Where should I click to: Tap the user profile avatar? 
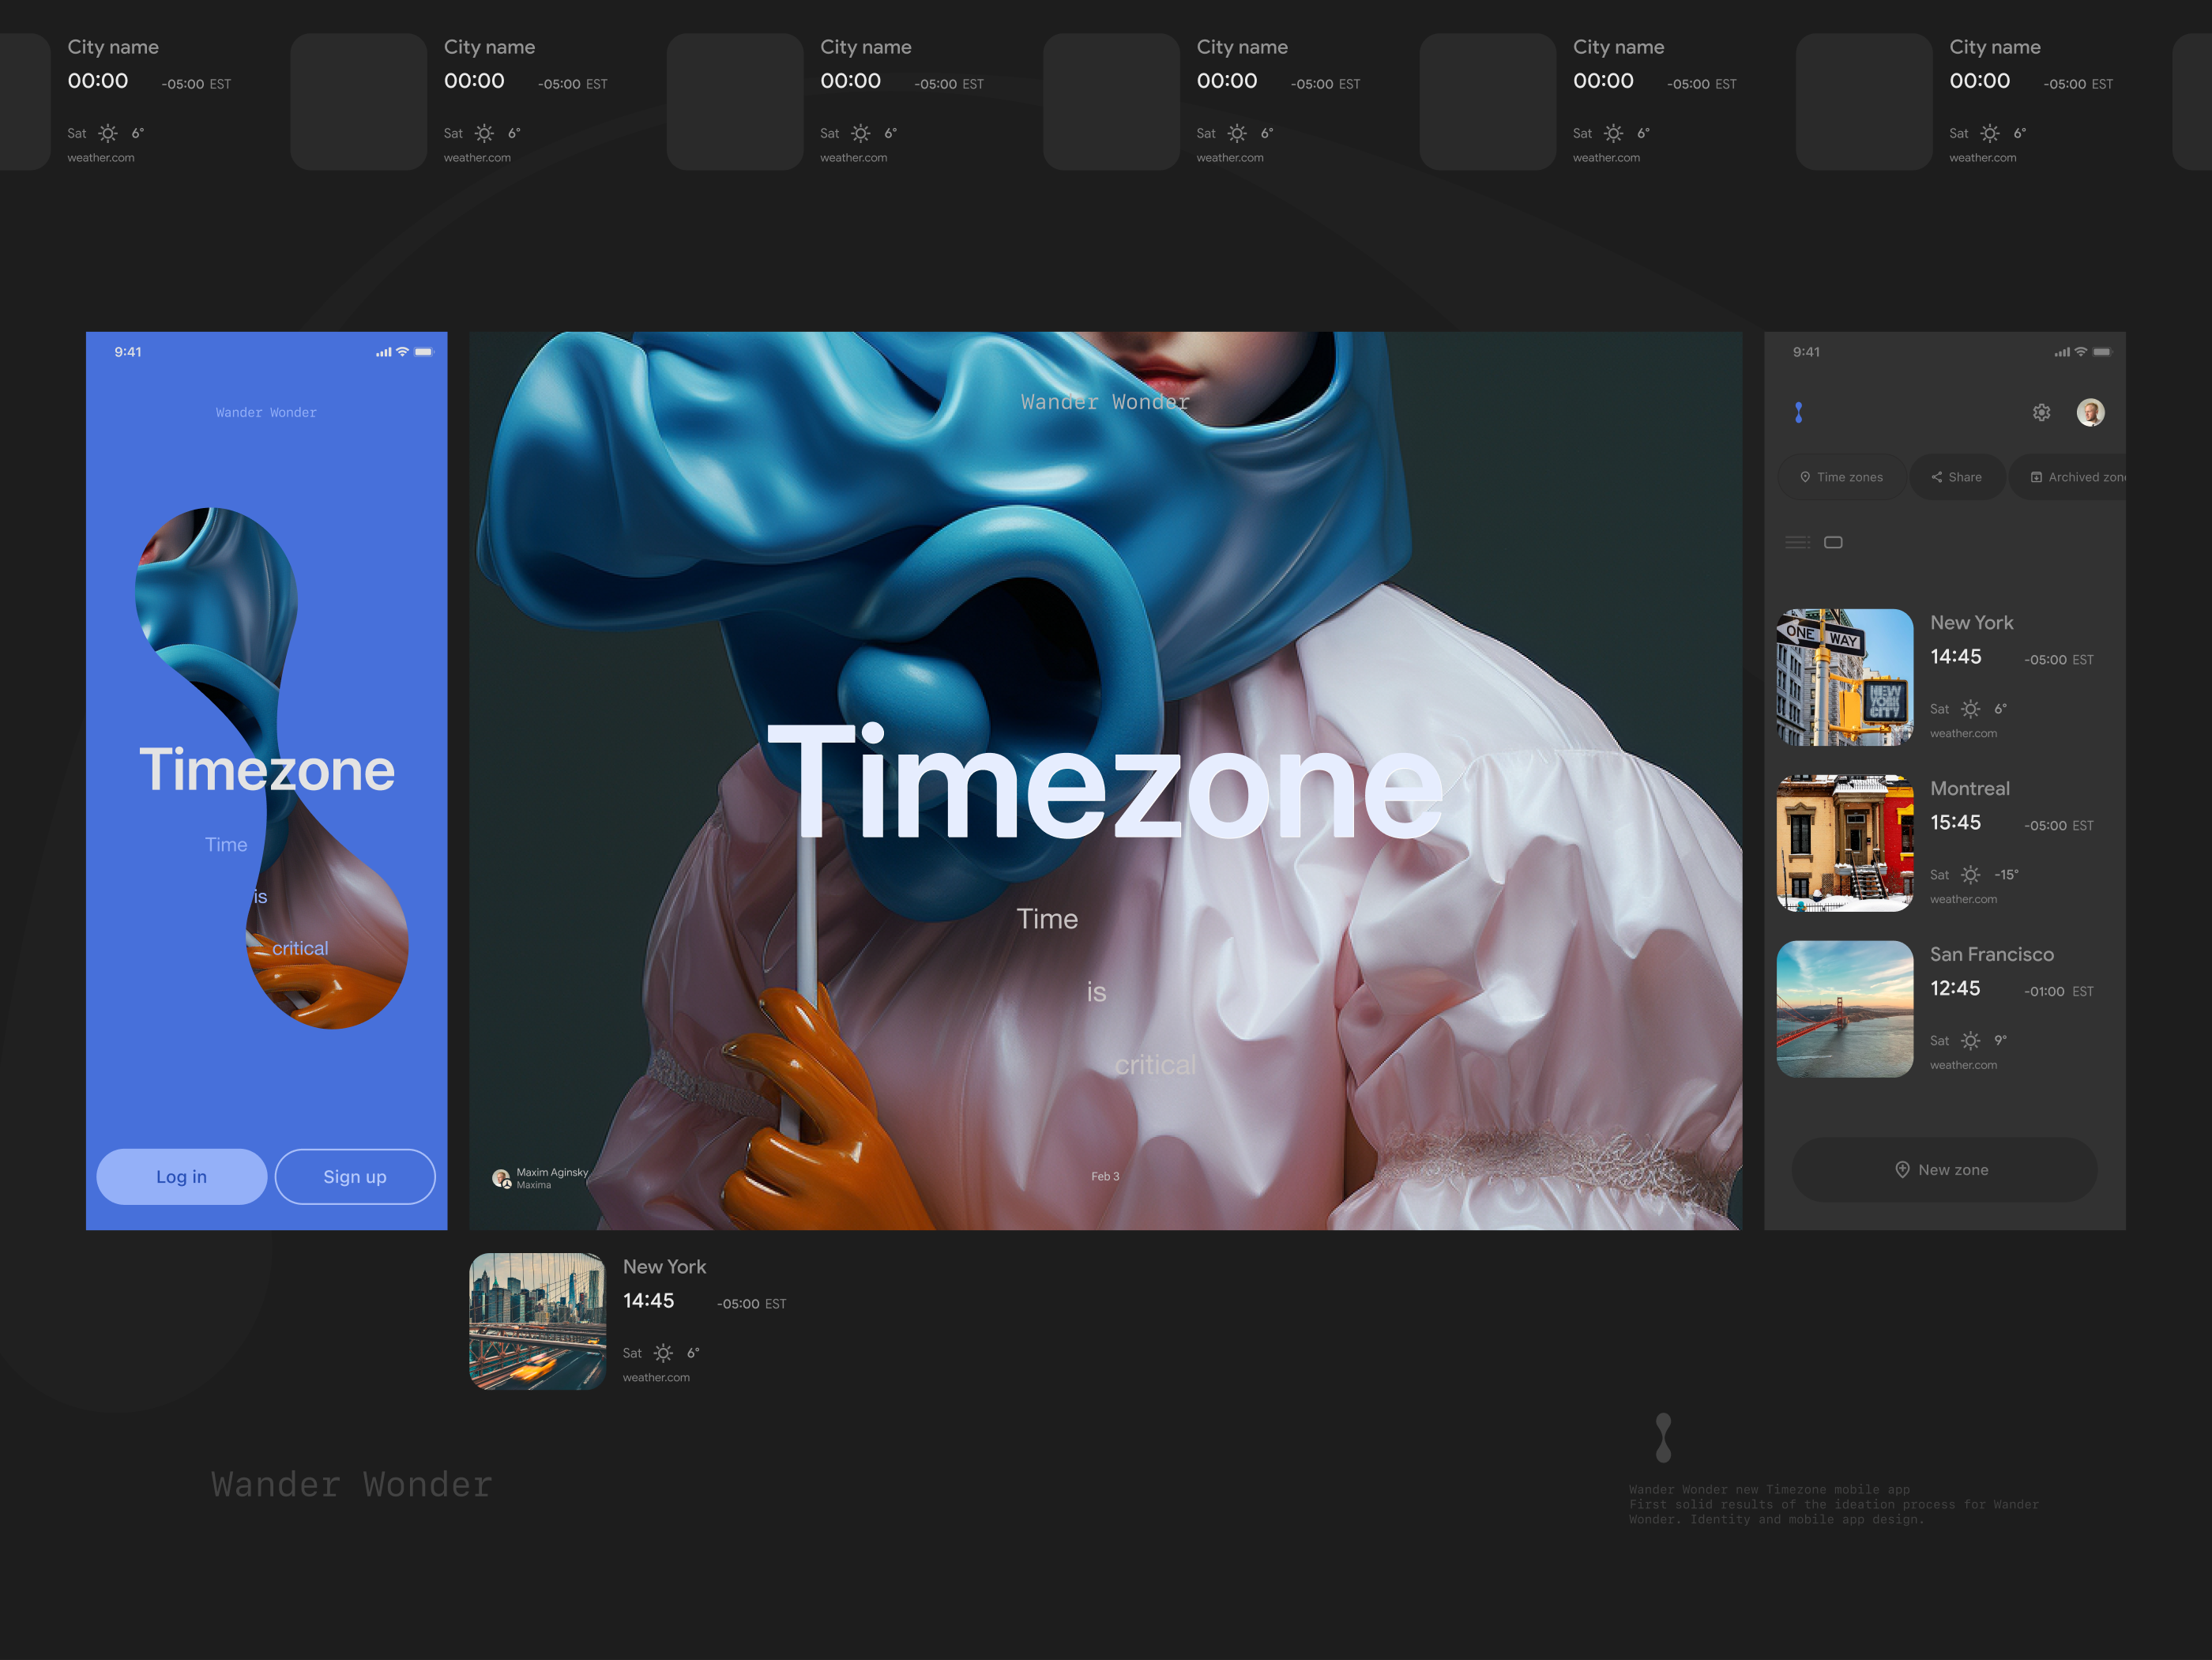(2090, 412)
